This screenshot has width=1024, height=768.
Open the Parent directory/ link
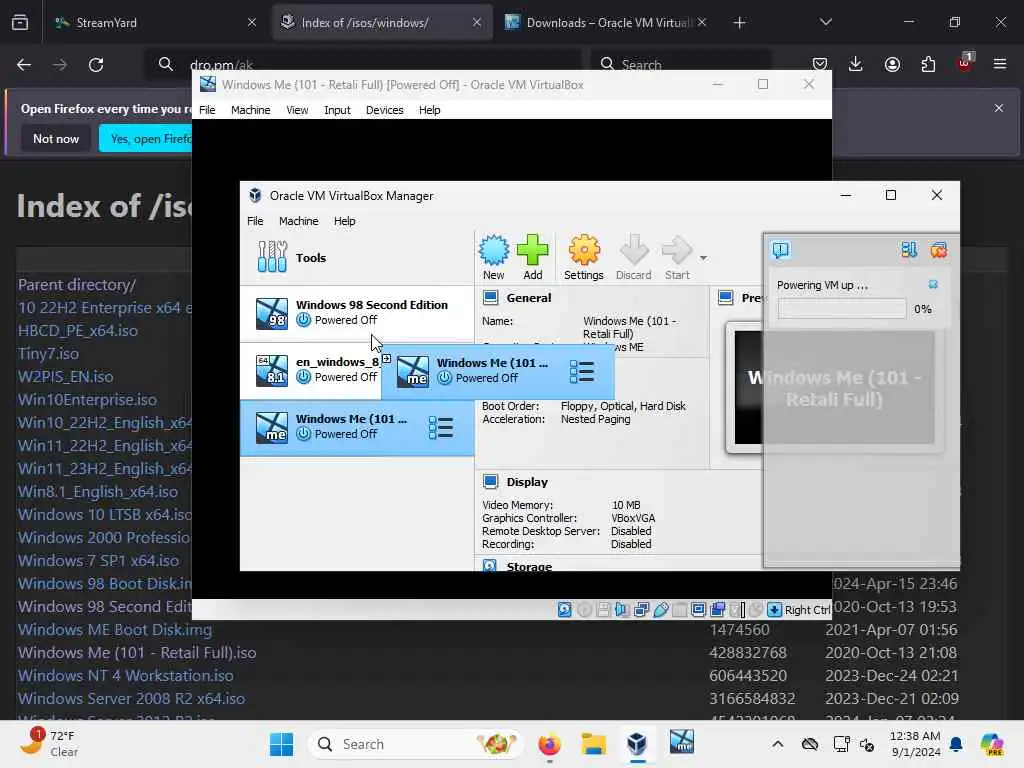click(x=76, y=285)
